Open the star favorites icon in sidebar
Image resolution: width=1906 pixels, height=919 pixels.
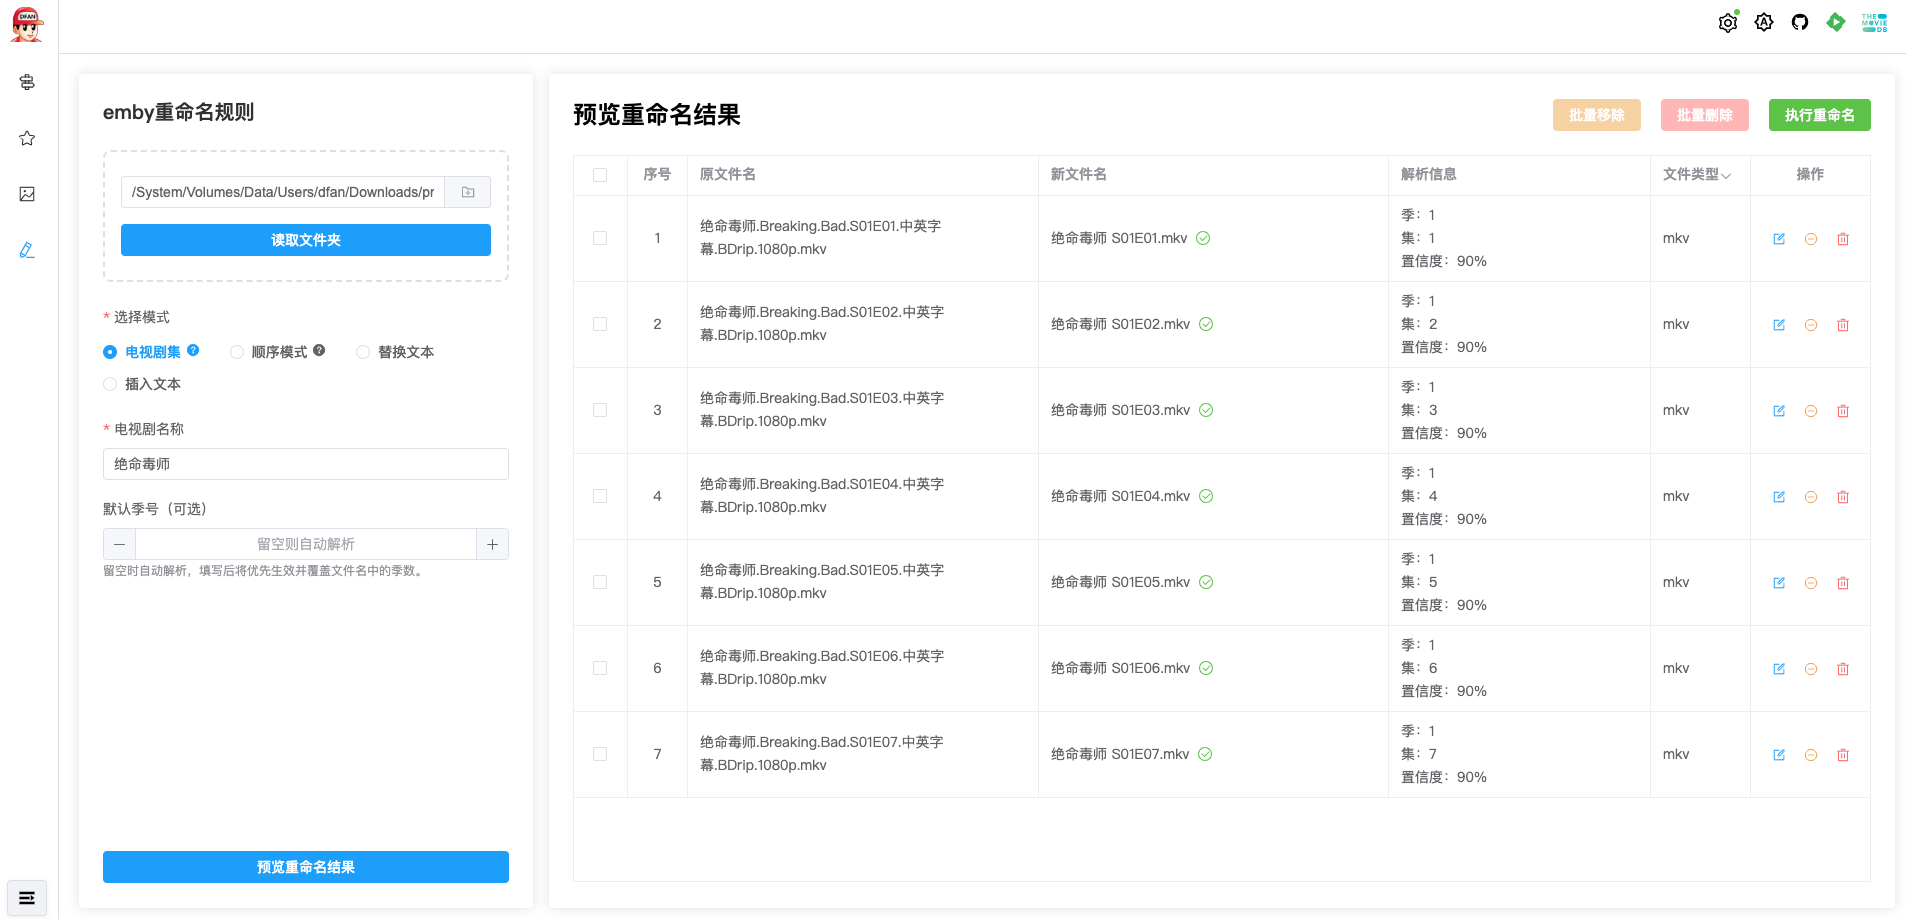pyautogui.click(x=27, y=138)
